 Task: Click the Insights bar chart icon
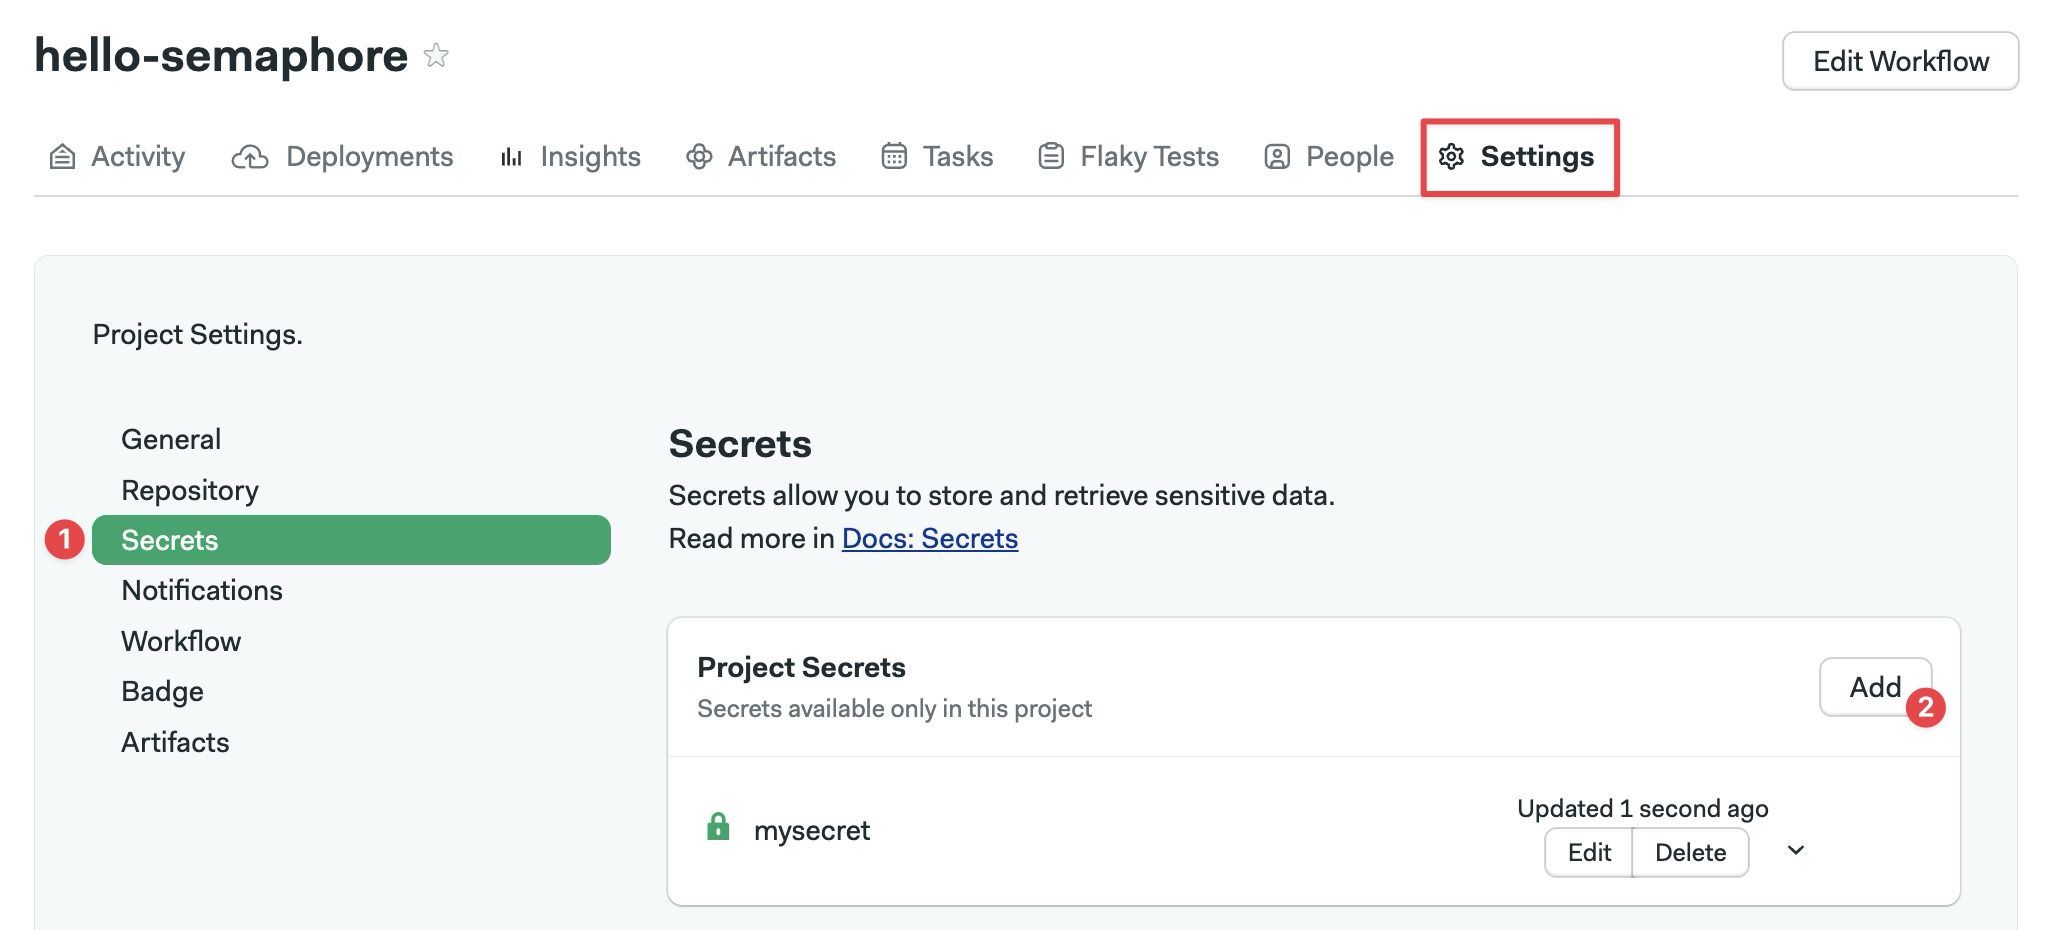(x=511, y=157)
